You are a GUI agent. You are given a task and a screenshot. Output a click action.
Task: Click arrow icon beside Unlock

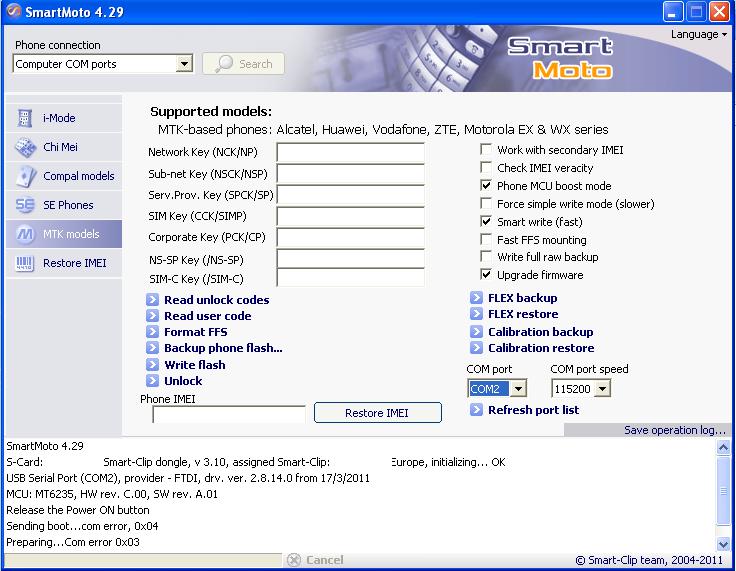[152, 380]
